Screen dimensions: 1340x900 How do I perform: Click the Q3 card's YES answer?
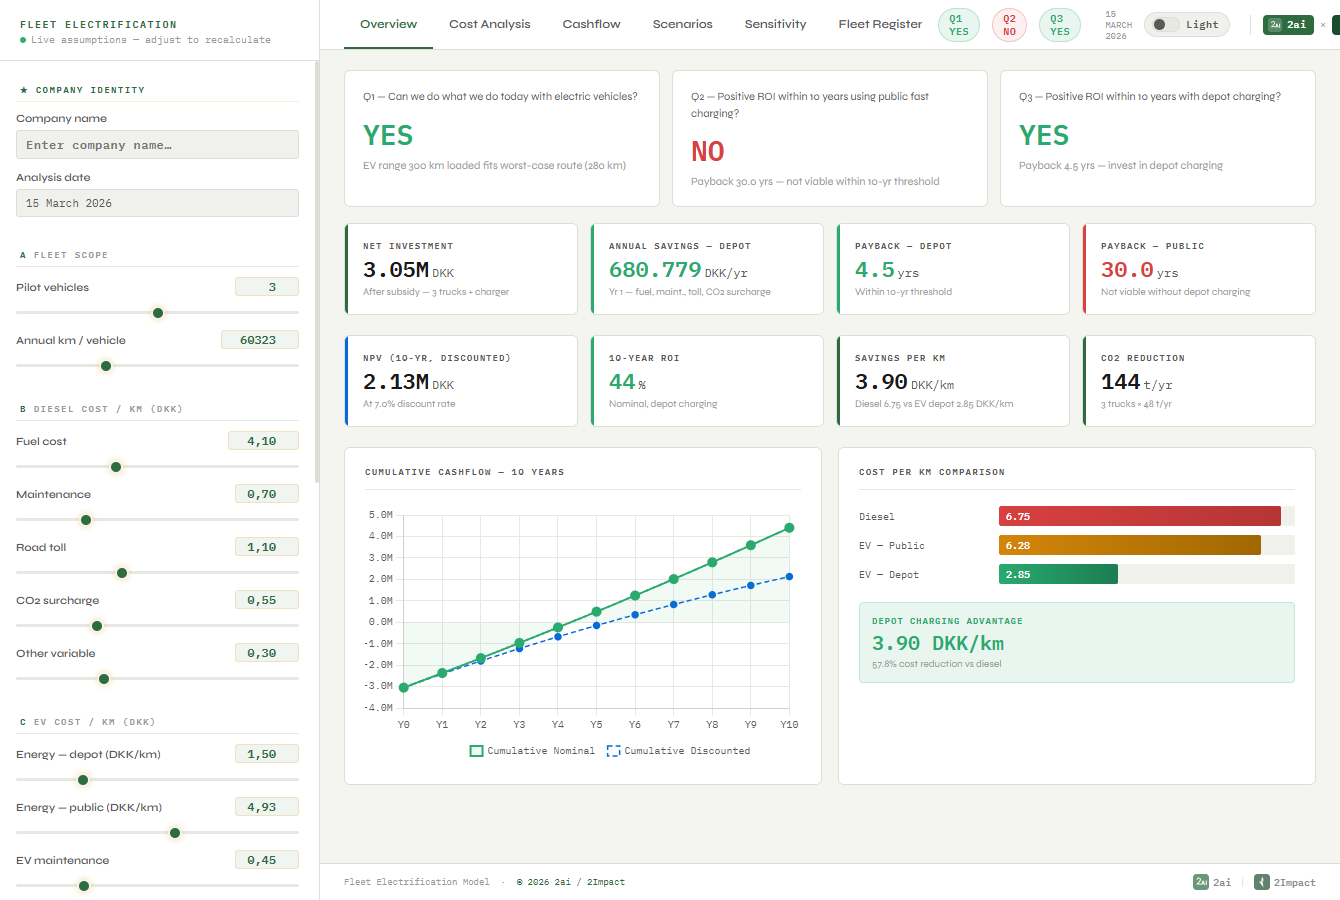1044,135
